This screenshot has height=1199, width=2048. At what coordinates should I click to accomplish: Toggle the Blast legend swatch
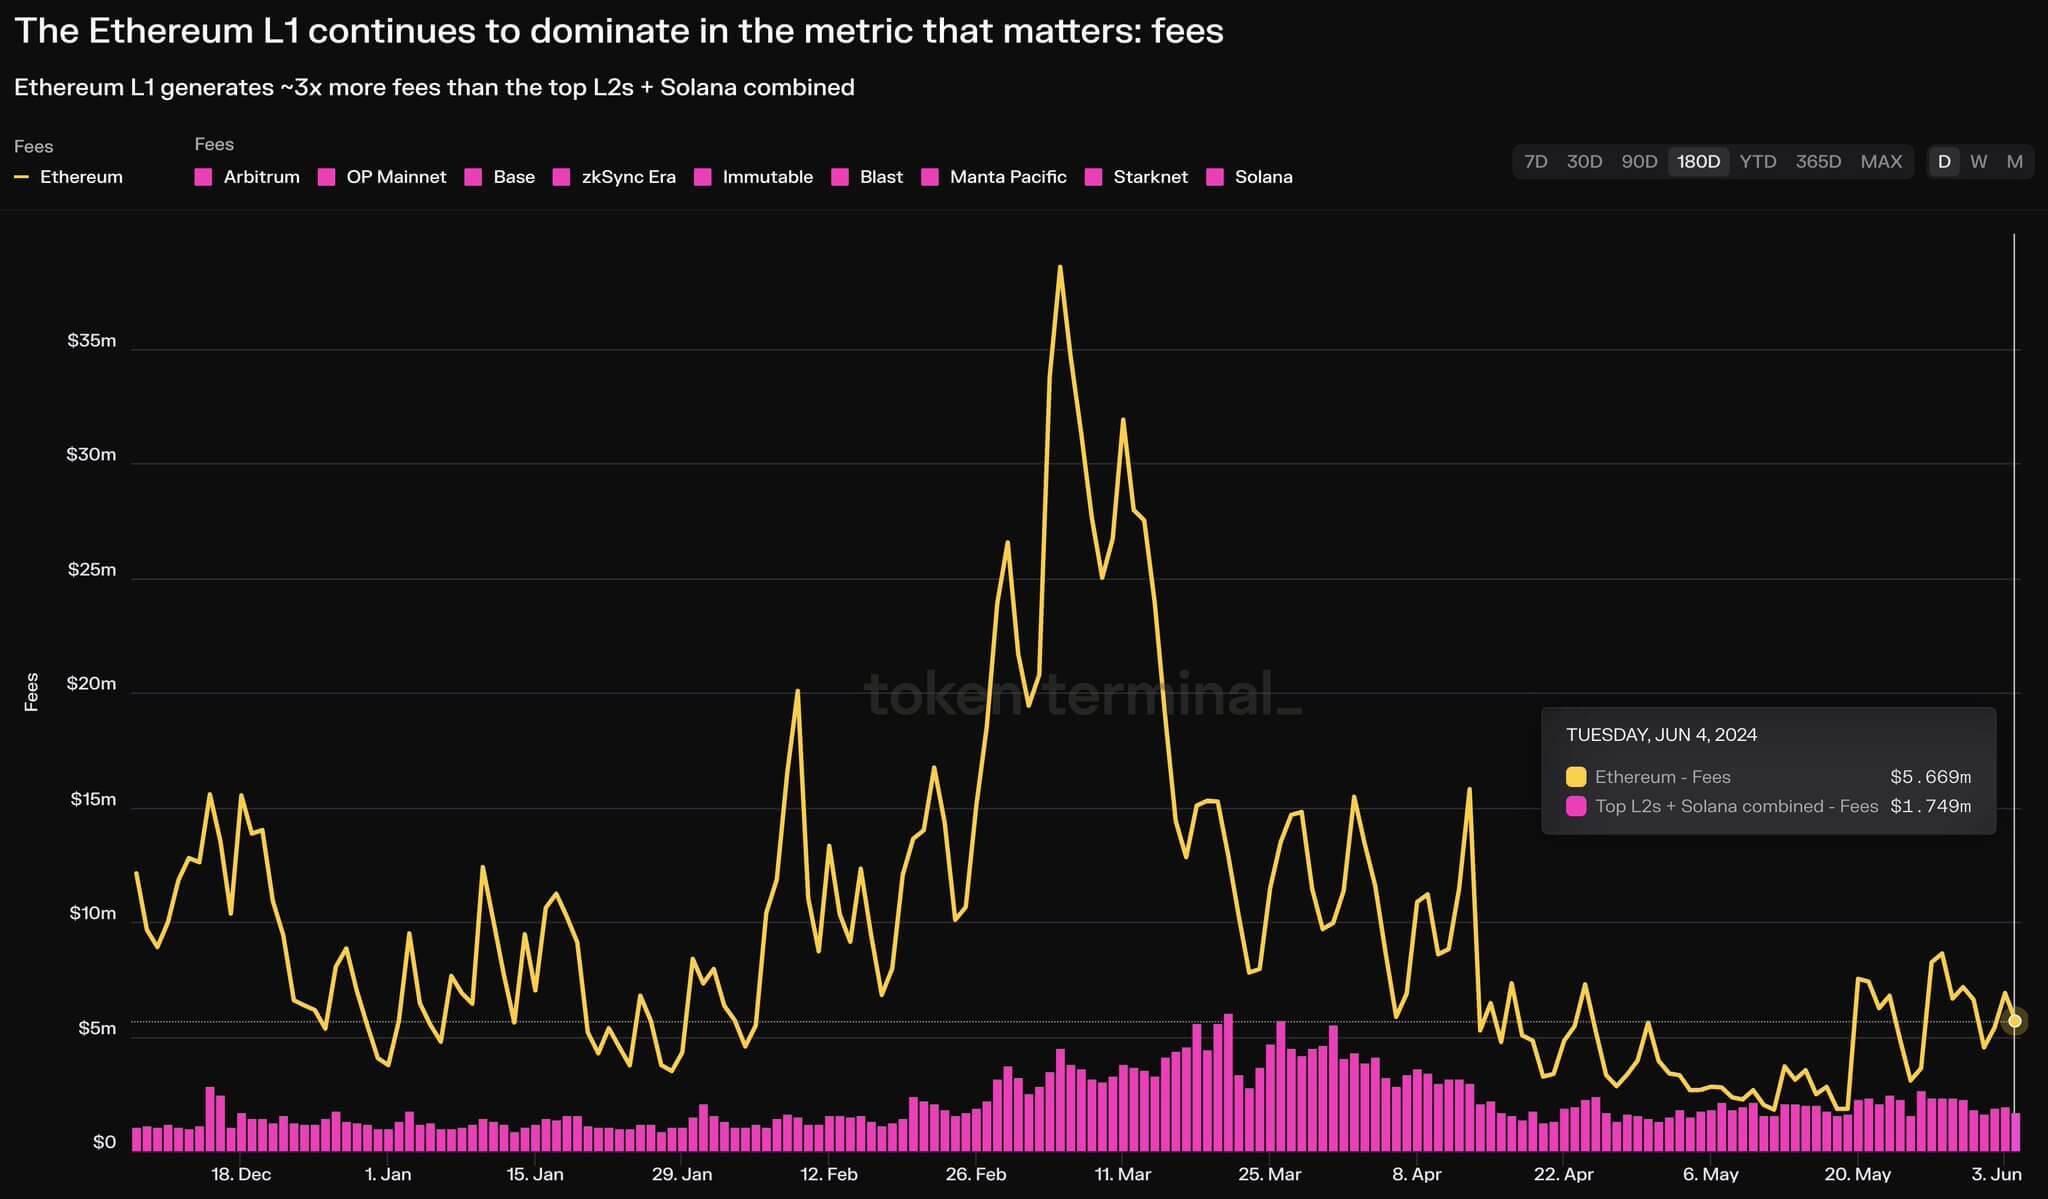pyautogui.click(x=840, y=177)
